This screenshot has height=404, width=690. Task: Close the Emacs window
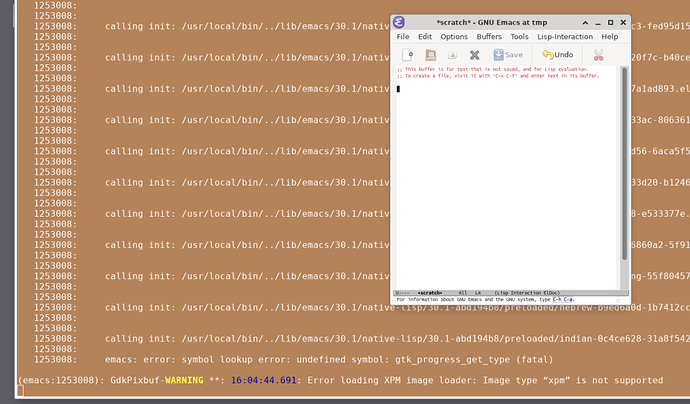tap(623, 22)
